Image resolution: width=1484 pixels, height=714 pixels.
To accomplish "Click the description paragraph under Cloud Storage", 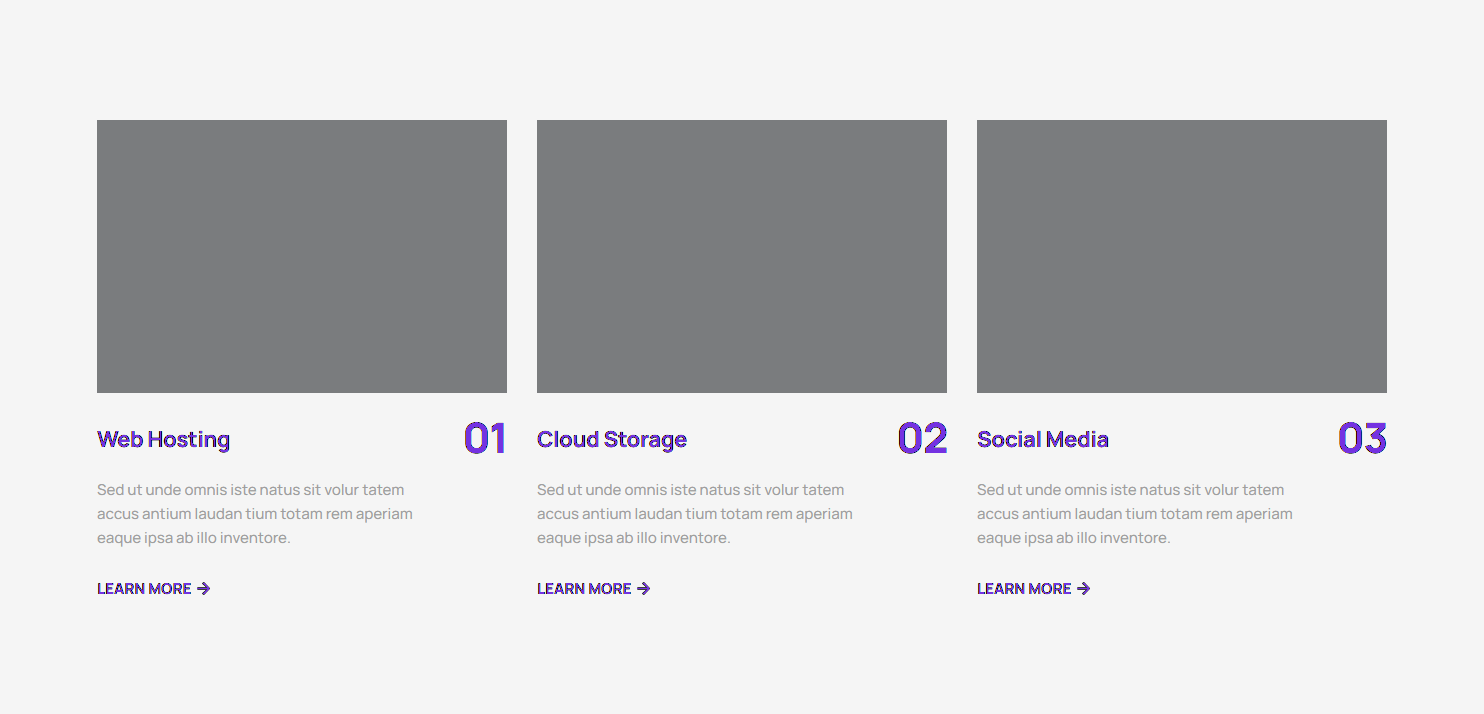I will [695, 514].
